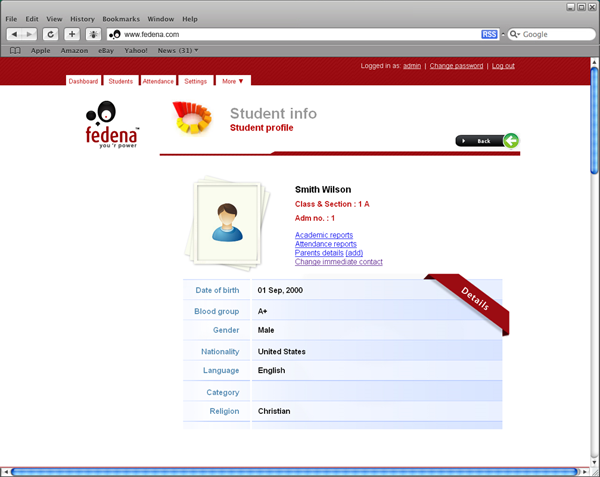Open the Academic reports link
The image size is (600, 477).
pyautogui.click(x=324, y=235)
